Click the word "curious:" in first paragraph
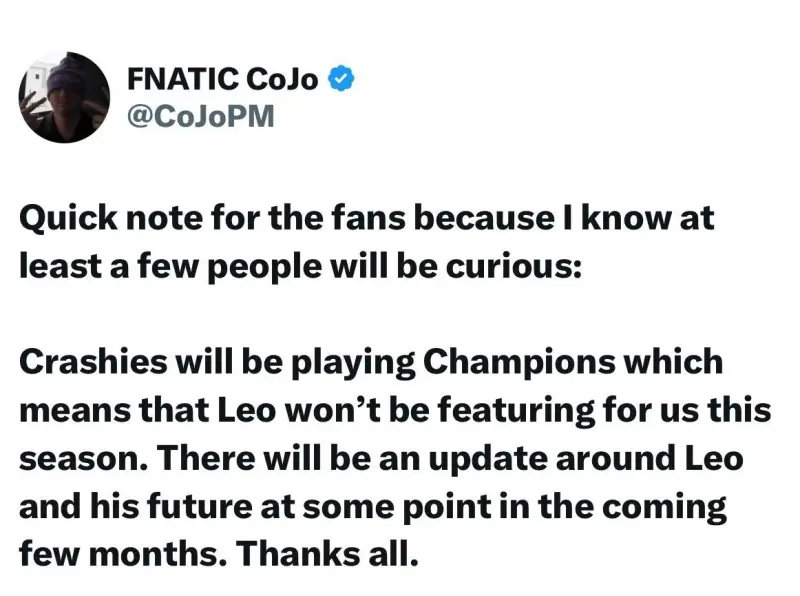800x596 pixels. tap(513, 267)
